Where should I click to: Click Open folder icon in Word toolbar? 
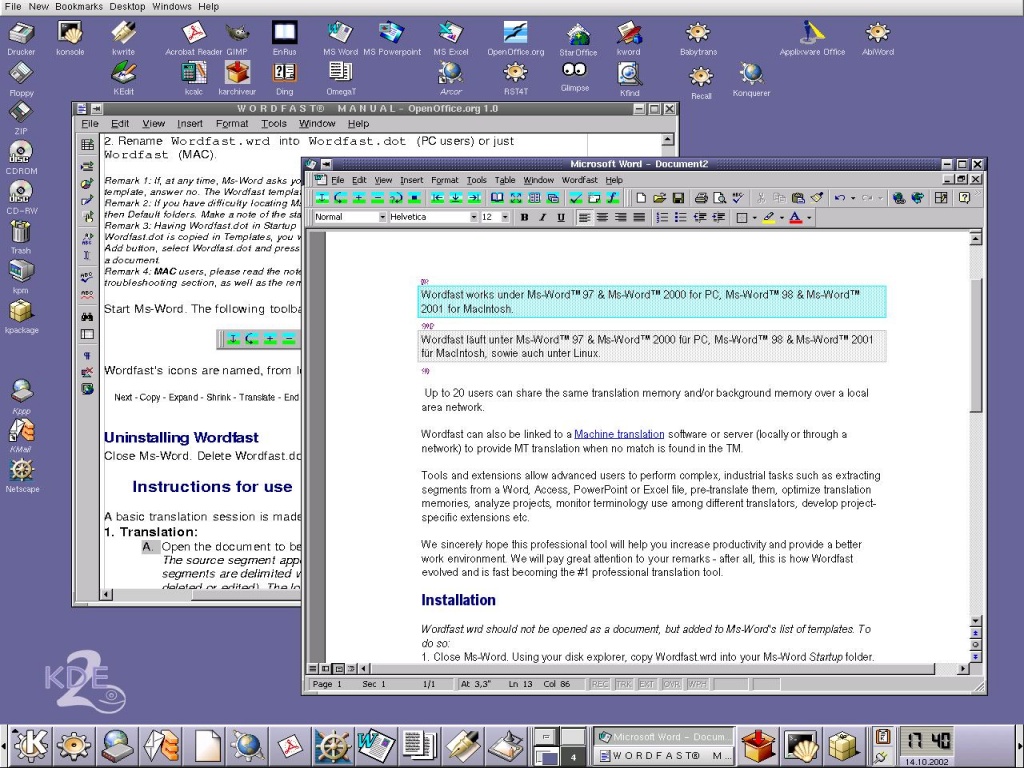click(660, 197)
